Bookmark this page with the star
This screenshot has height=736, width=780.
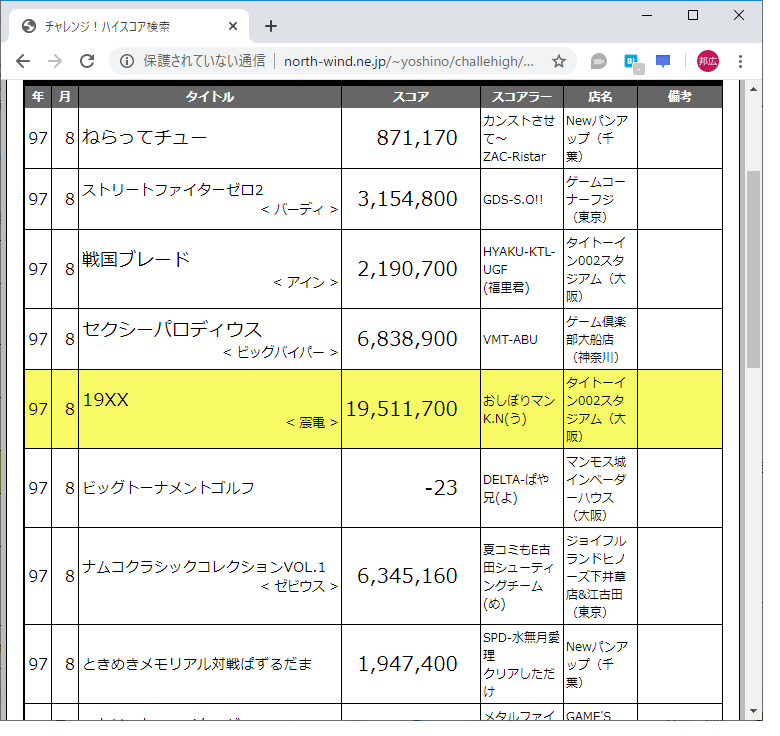pos(559,61)
